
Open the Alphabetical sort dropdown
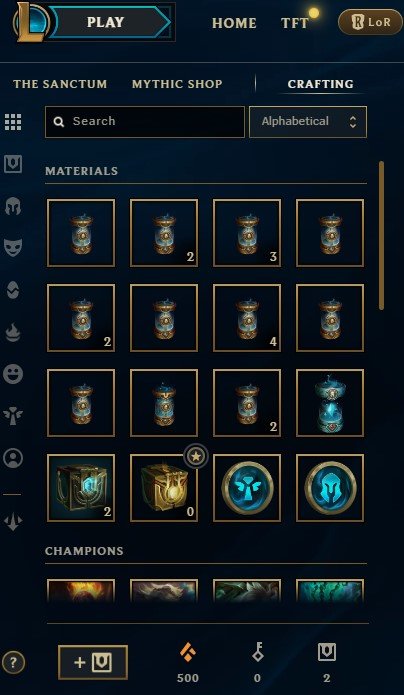308,121
